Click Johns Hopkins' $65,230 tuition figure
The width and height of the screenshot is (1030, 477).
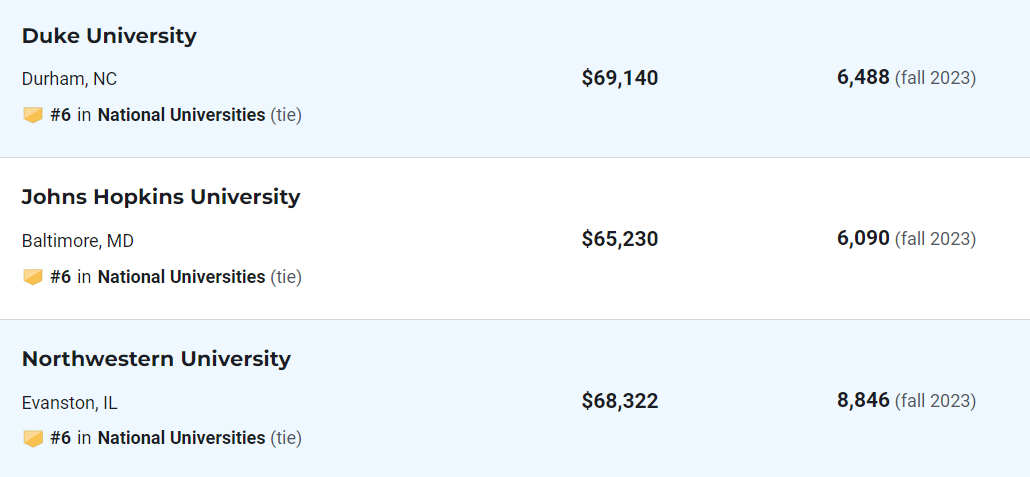coord(619,239)
